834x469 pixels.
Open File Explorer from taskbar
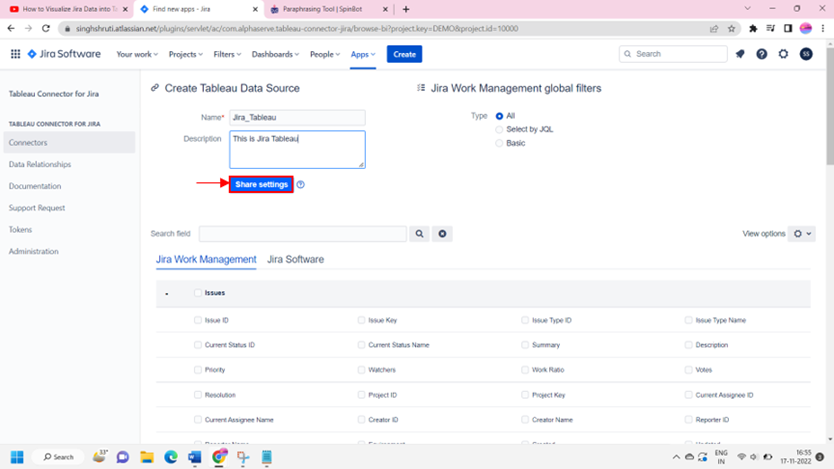147,457
